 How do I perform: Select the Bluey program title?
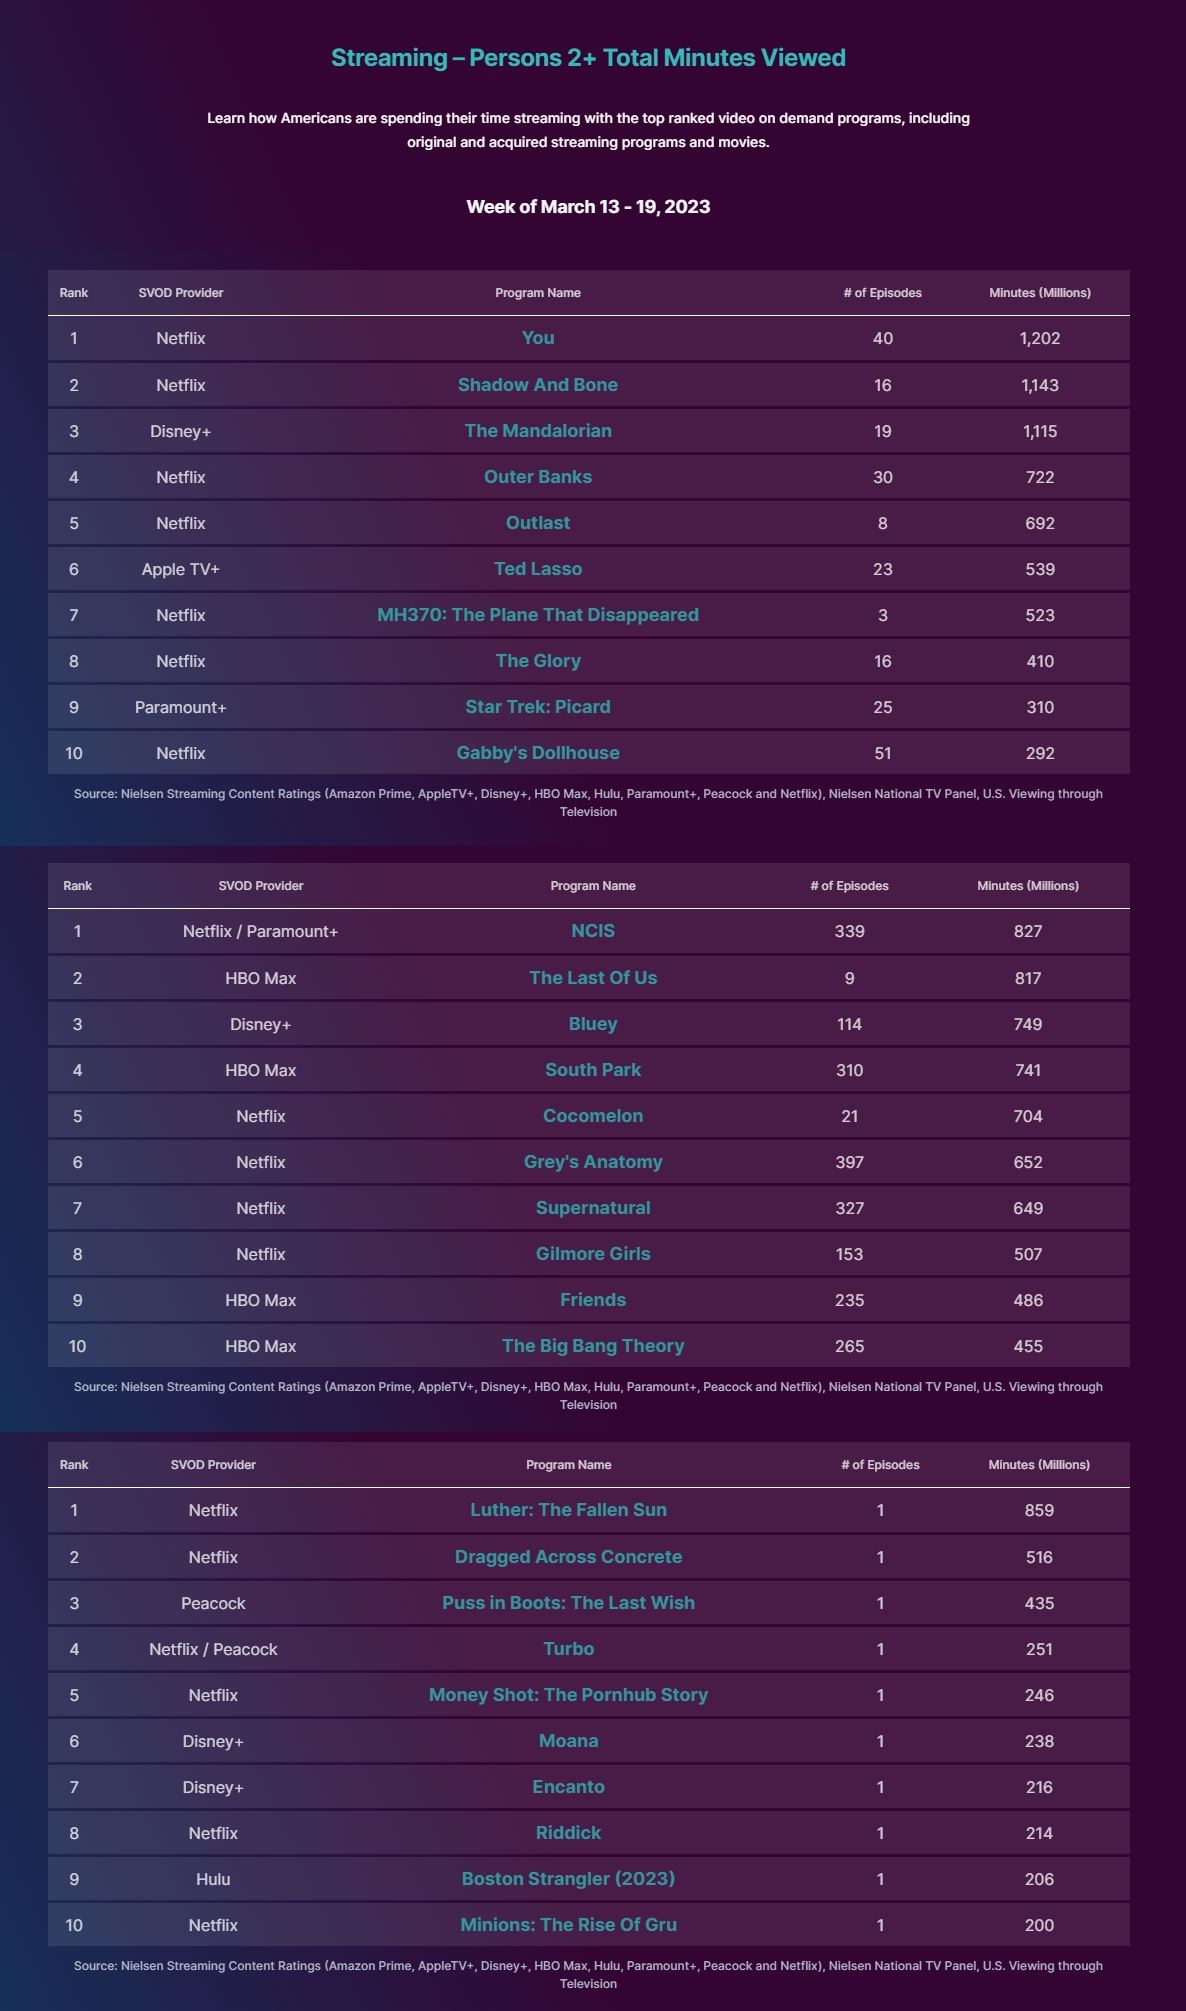tap(593, 1024)
